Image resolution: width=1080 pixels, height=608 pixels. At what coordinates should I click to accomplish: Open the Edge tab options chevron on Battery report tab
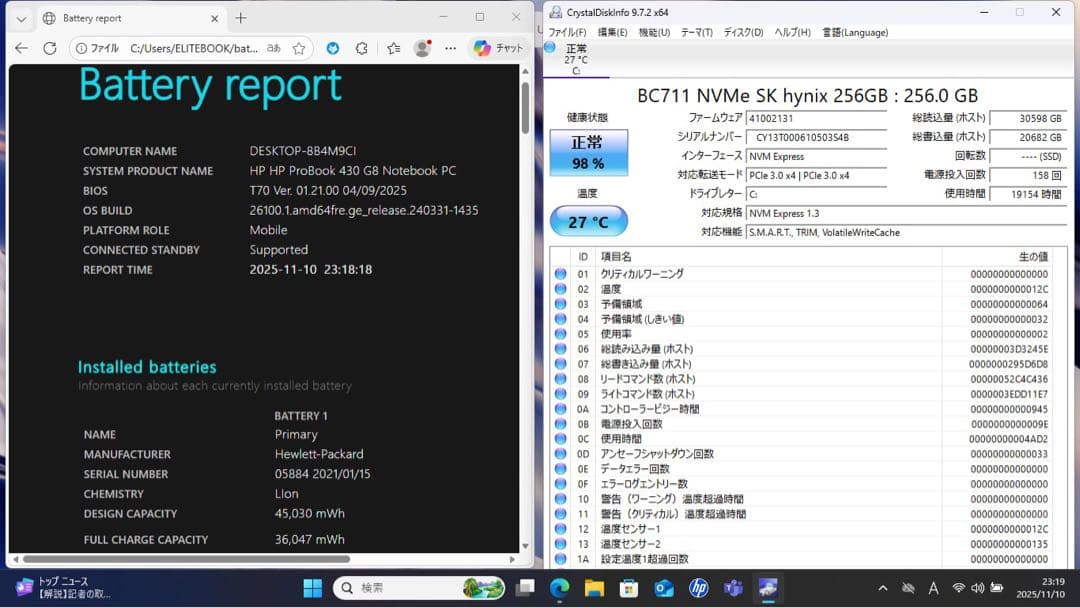click(x=20, y=17)
